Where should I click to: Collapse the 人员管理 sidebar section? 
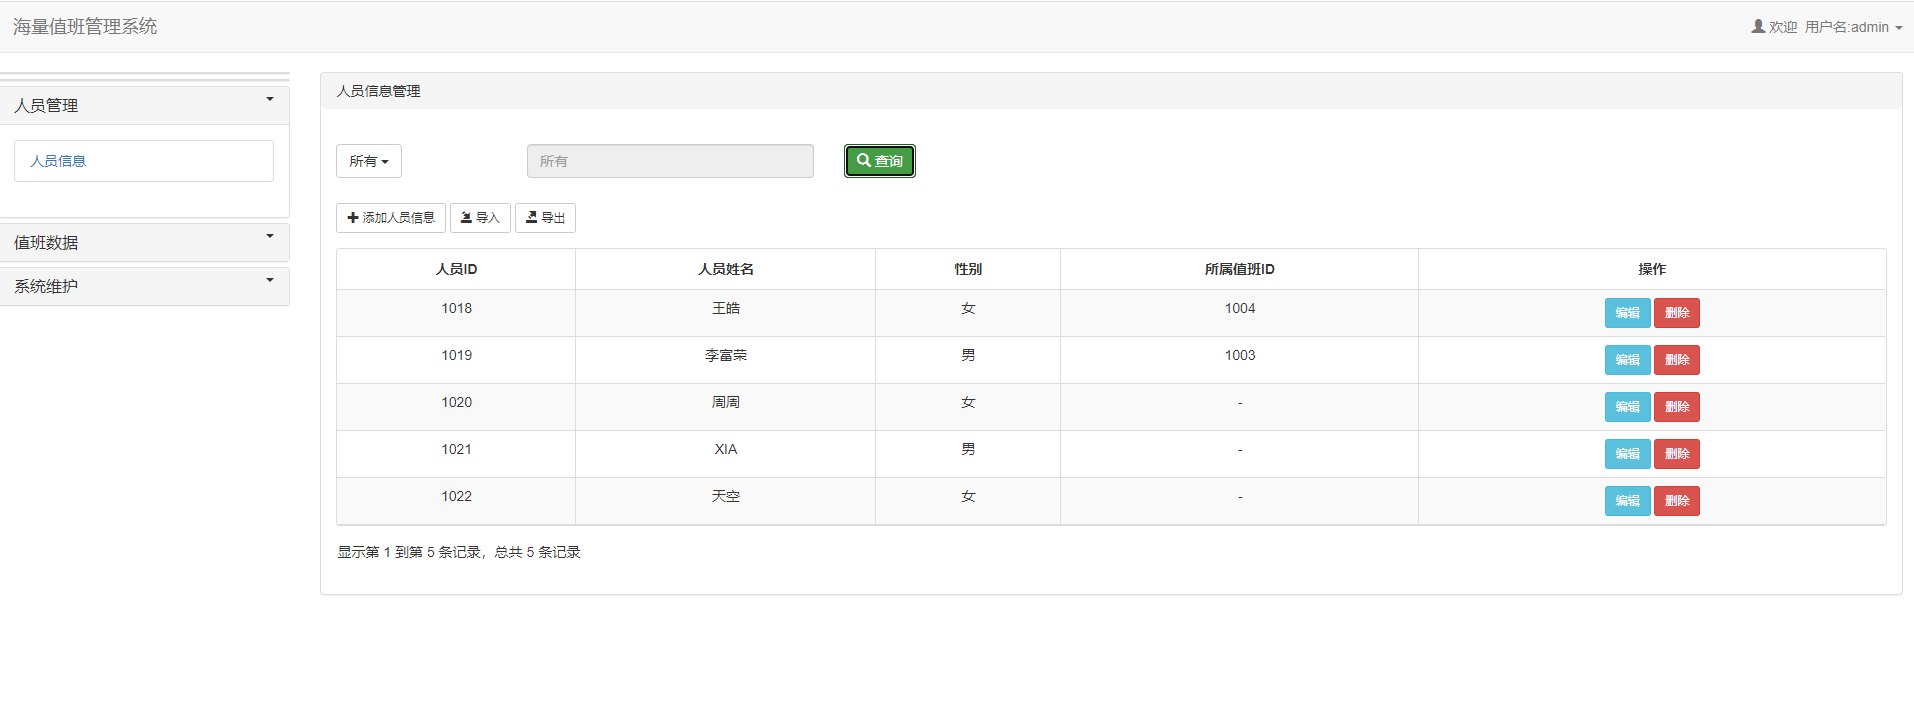tap(145, 105)
